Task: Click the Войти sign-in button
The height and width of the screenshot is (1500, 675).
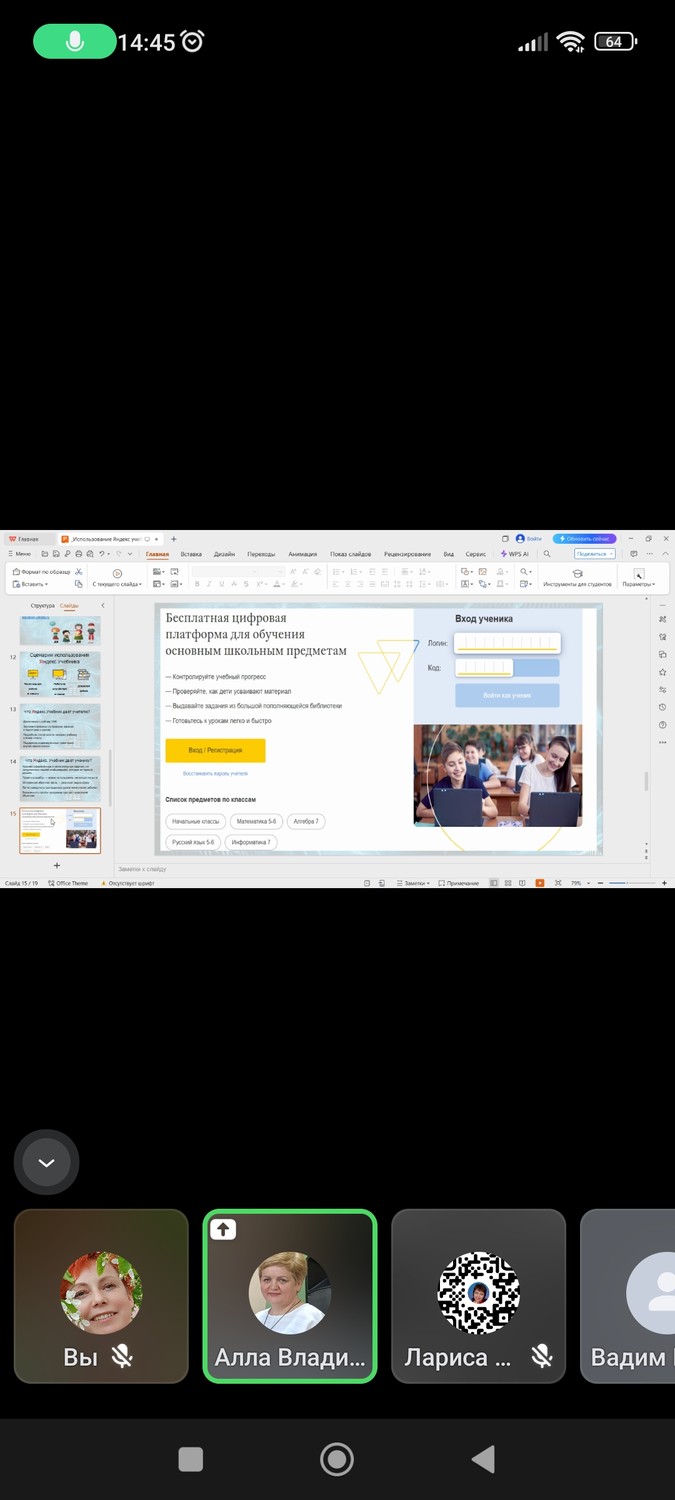Action: [x=529, y=539]
